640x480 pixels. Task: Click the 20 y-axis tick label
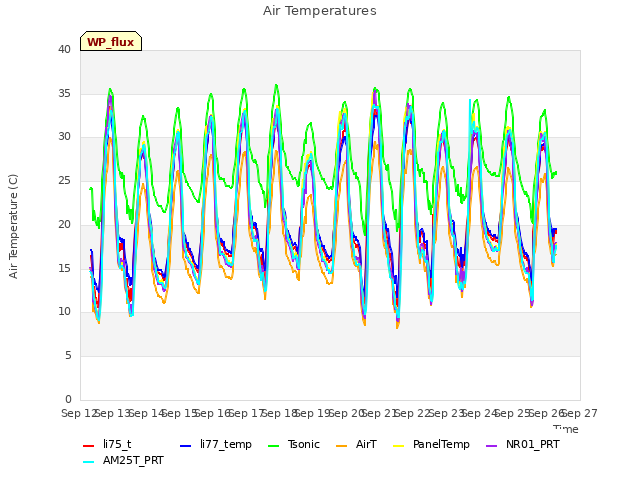(x=64, y=224)
